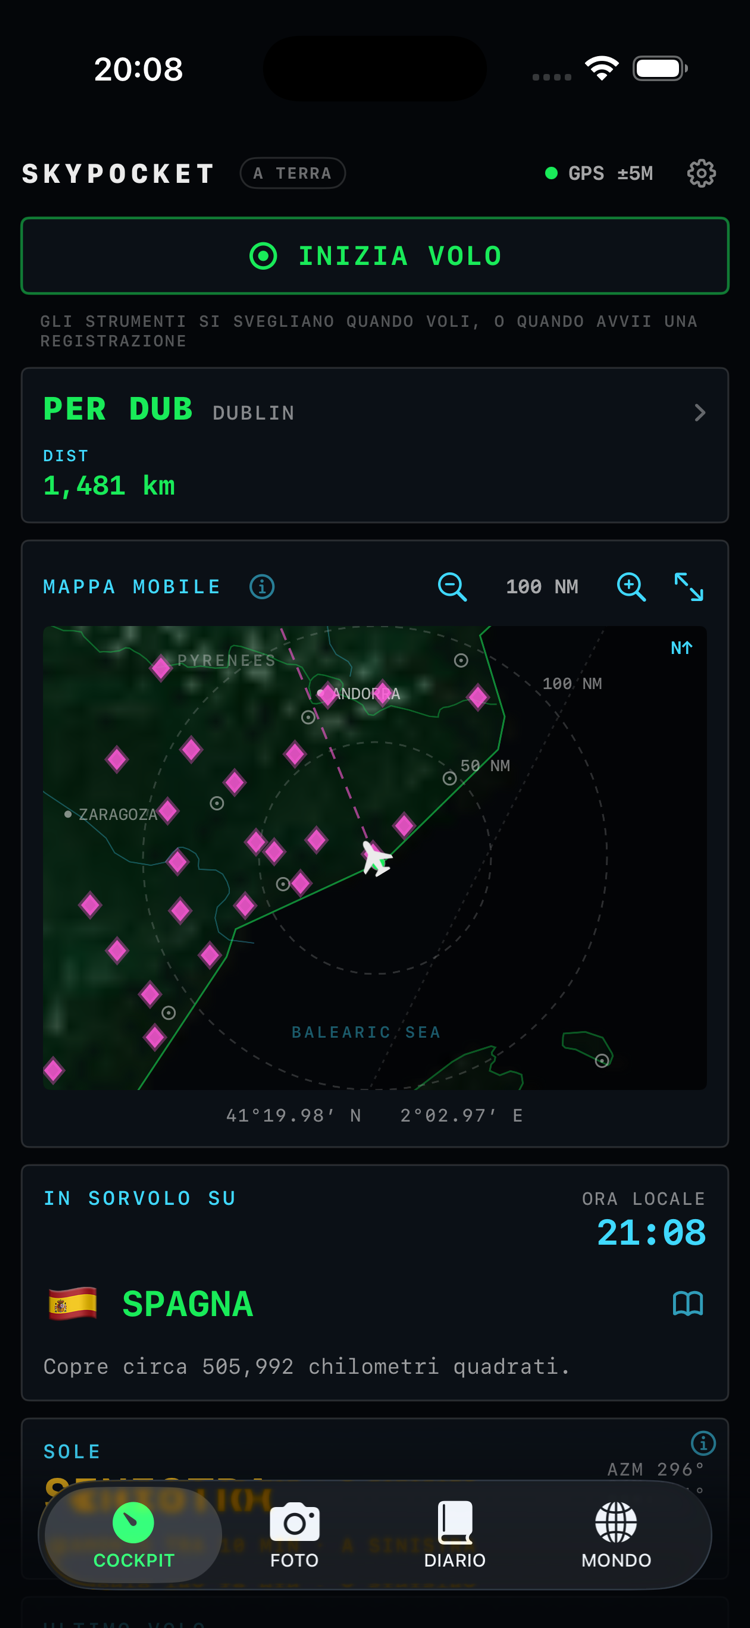The image size is (750, 1628).
Task: Zoom in the moving map
Action: click(631, 587)
